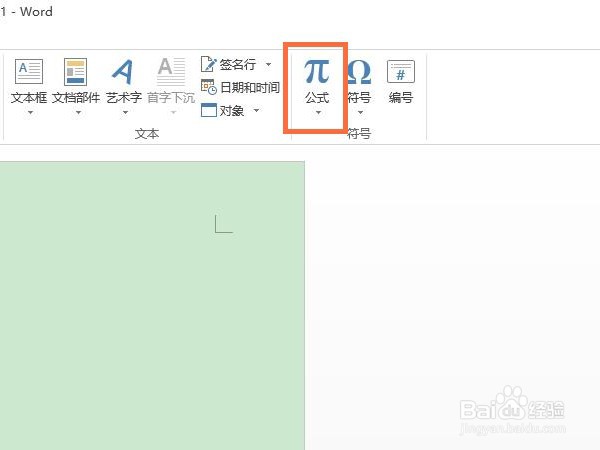Click inside the green document page
The width and height of the screenshot is (600, 450).
pyautogui.click(x=152, y=305)
